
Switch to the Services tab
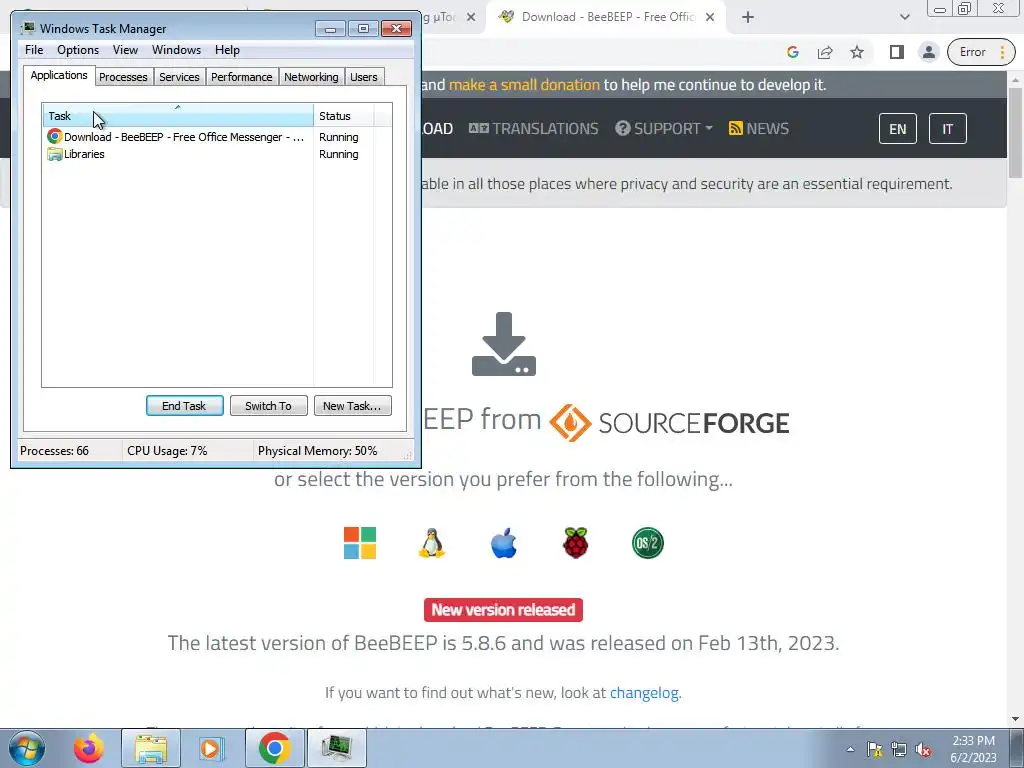click(179, 77)
